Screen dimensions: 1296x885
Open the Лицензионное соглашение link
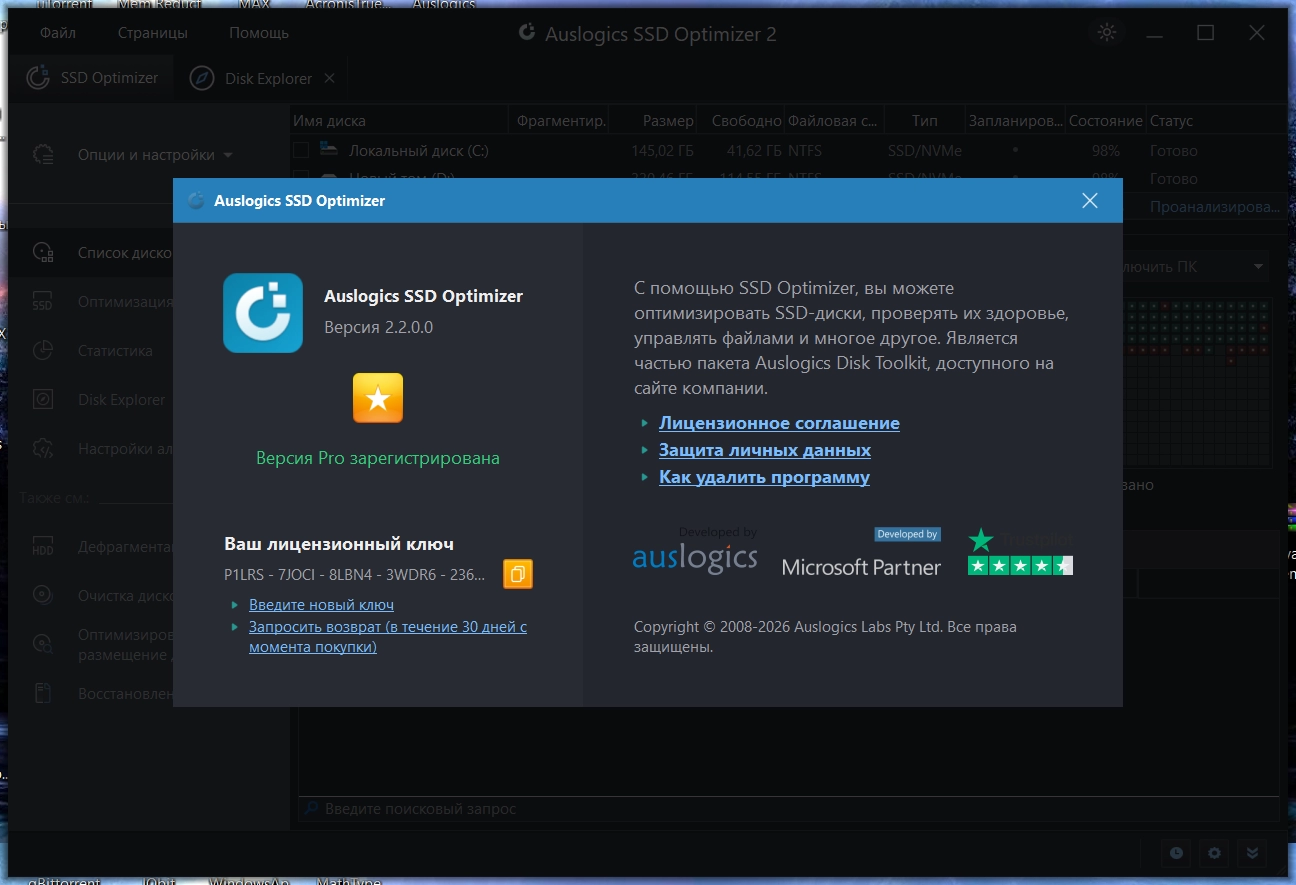click(779, 423)
